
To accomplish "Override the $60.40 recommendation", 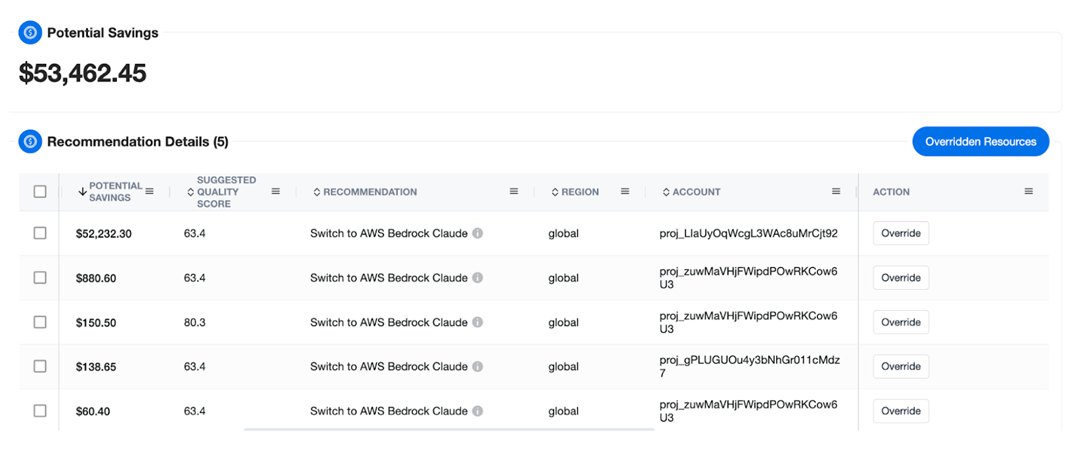I will coord(901,411).
